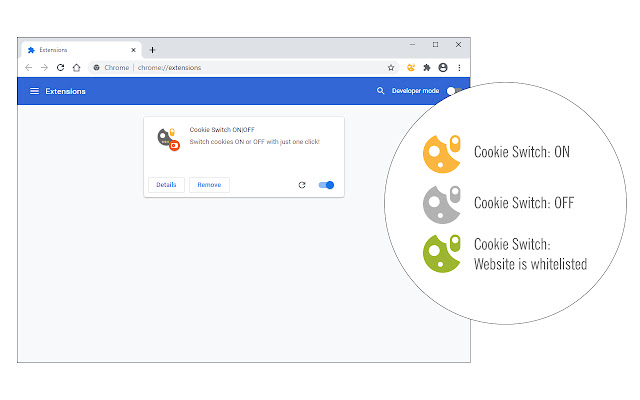Viewport: 640px width, 400px height.
Task: Click the Details button
Action: [166, 185]
